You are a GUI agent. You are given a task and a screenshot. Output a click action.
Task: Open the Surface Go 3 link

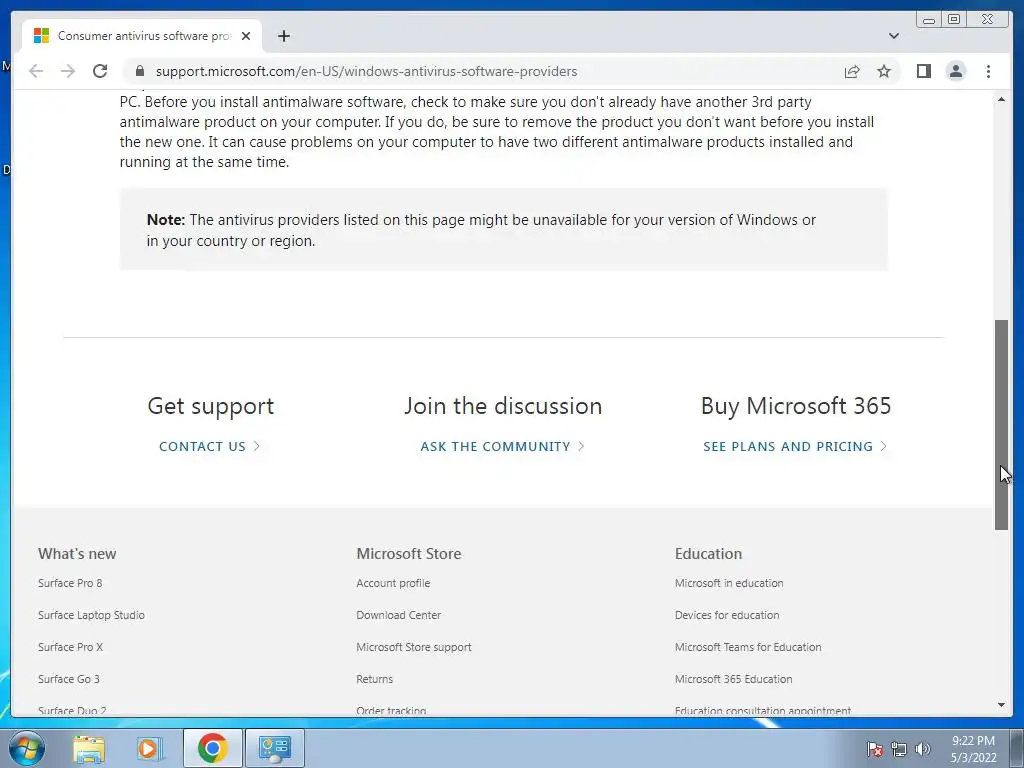pos(69,679)
